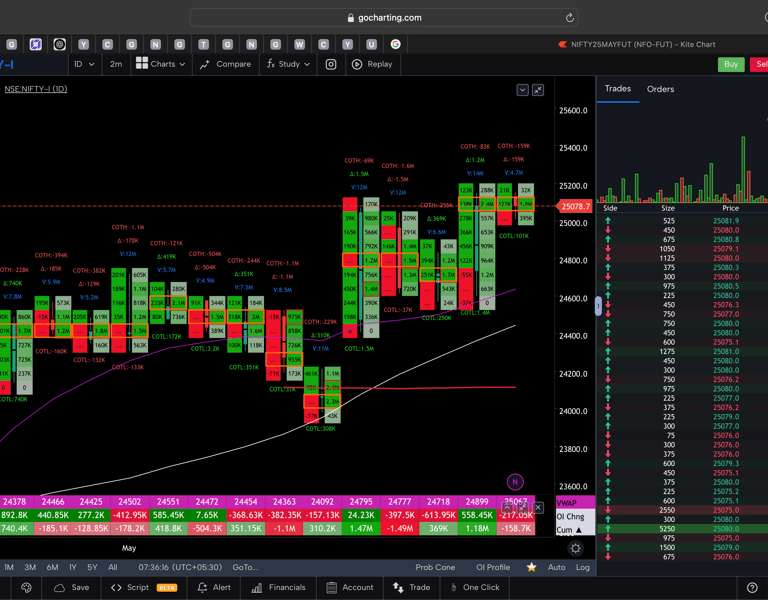Click the OI Chng row label

571,516
